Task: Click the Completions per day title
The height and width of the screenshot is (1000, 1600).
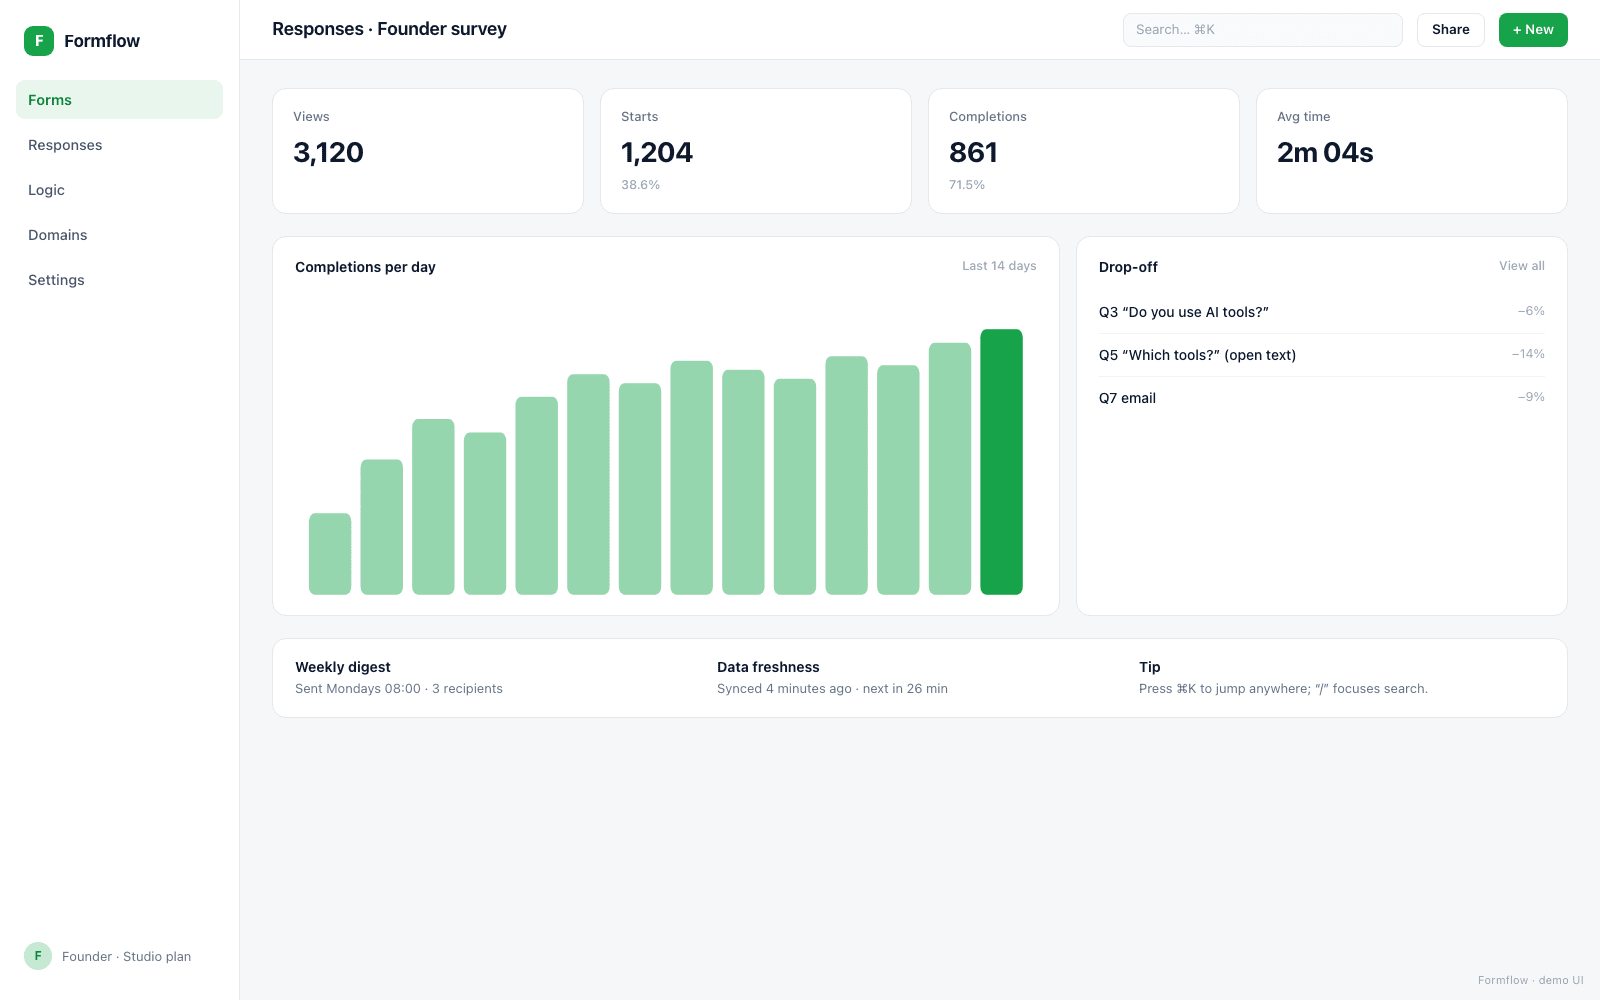Action: 365,267
